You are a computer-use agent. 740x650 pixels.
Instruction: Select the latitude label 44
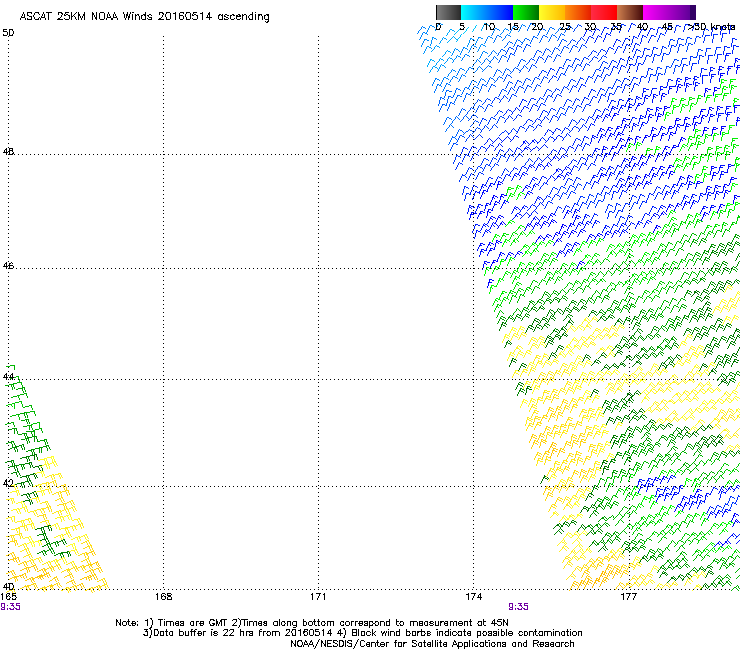click(x=8, y=377)
